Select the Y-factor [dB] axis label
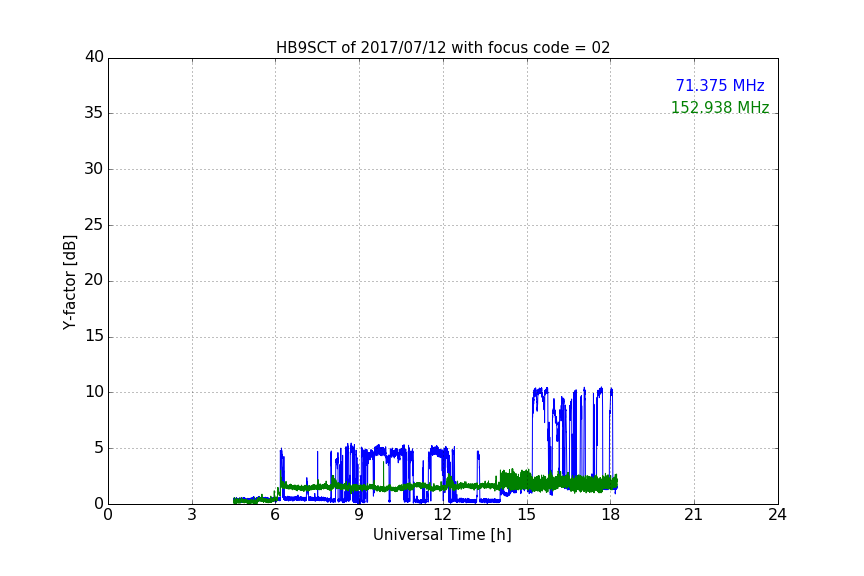Image resolution: width=864 pixels, height=576 pixels. click(x=69, y=282)
